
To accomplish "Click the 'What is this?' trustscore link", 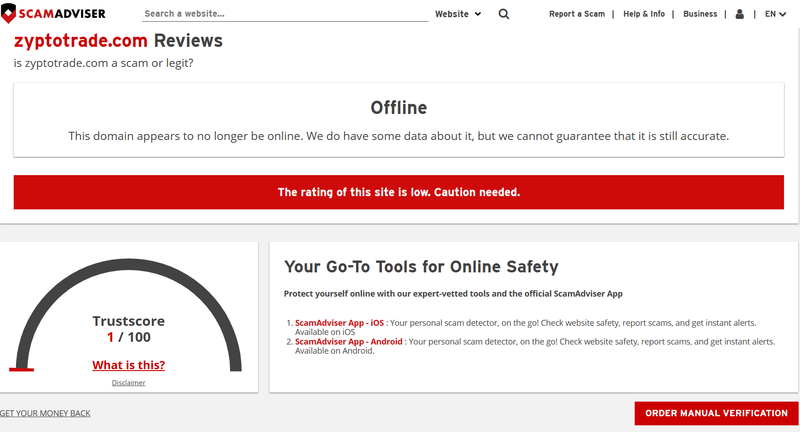I will [x=129, y=365].
